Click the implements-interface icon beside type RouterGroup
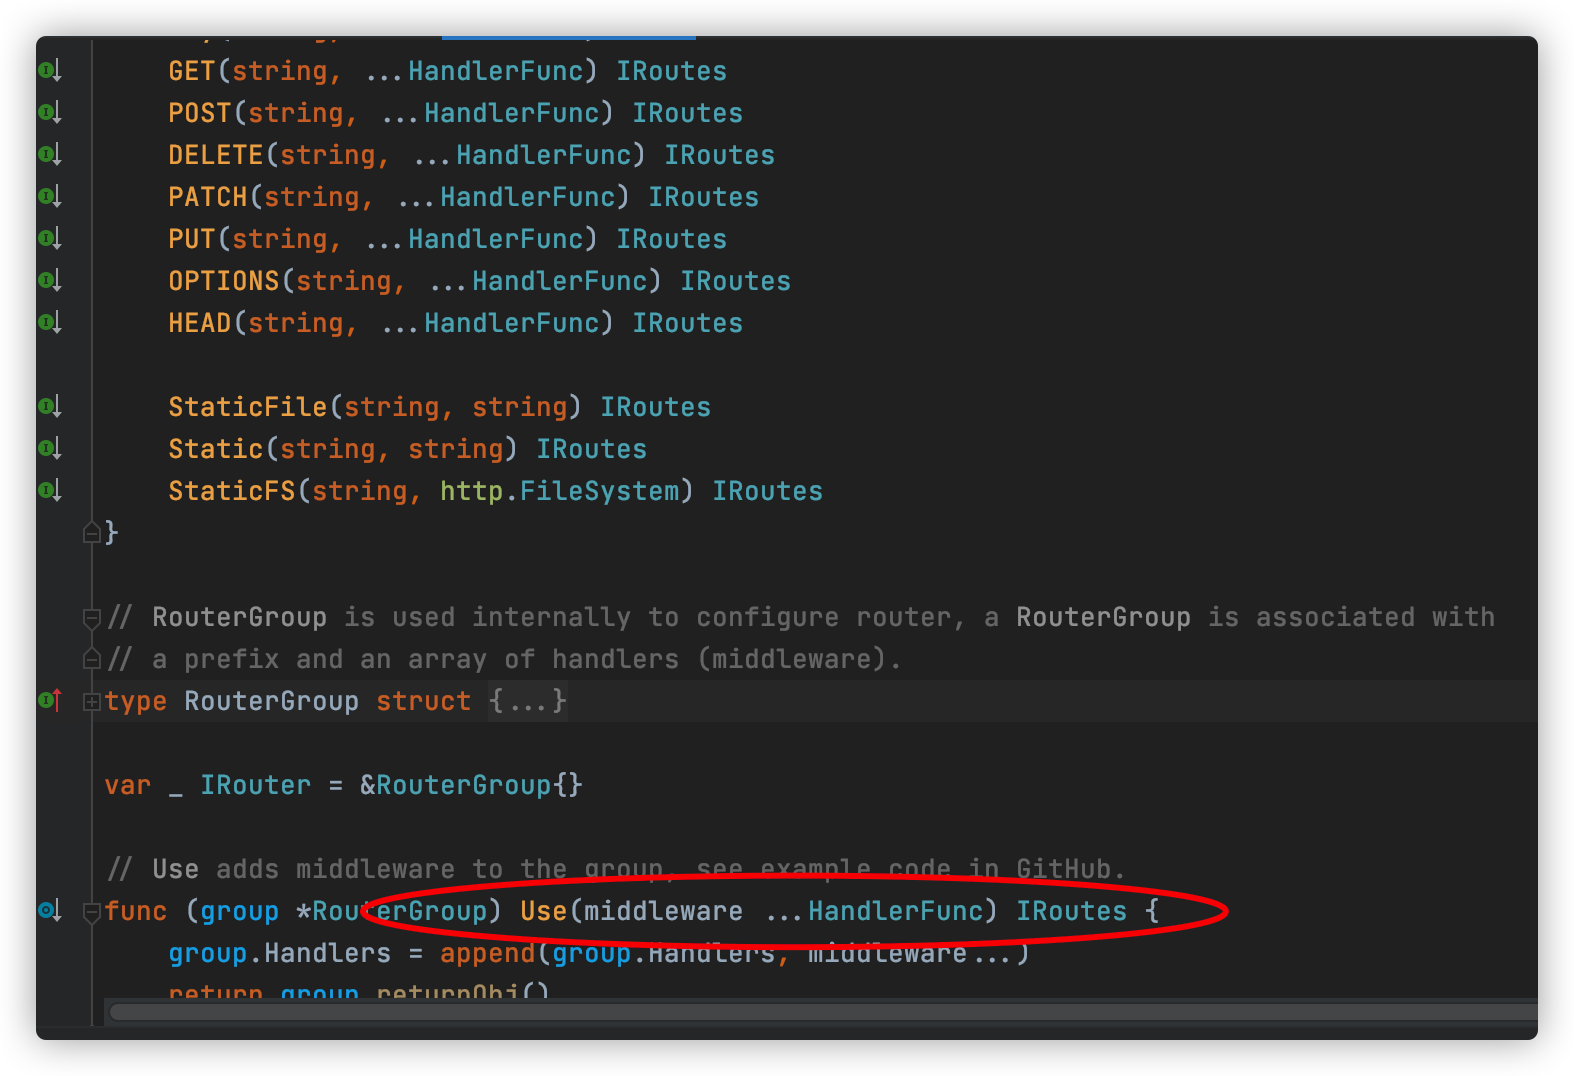This screenshot has height=1076, width=1574. click(50, 701)
